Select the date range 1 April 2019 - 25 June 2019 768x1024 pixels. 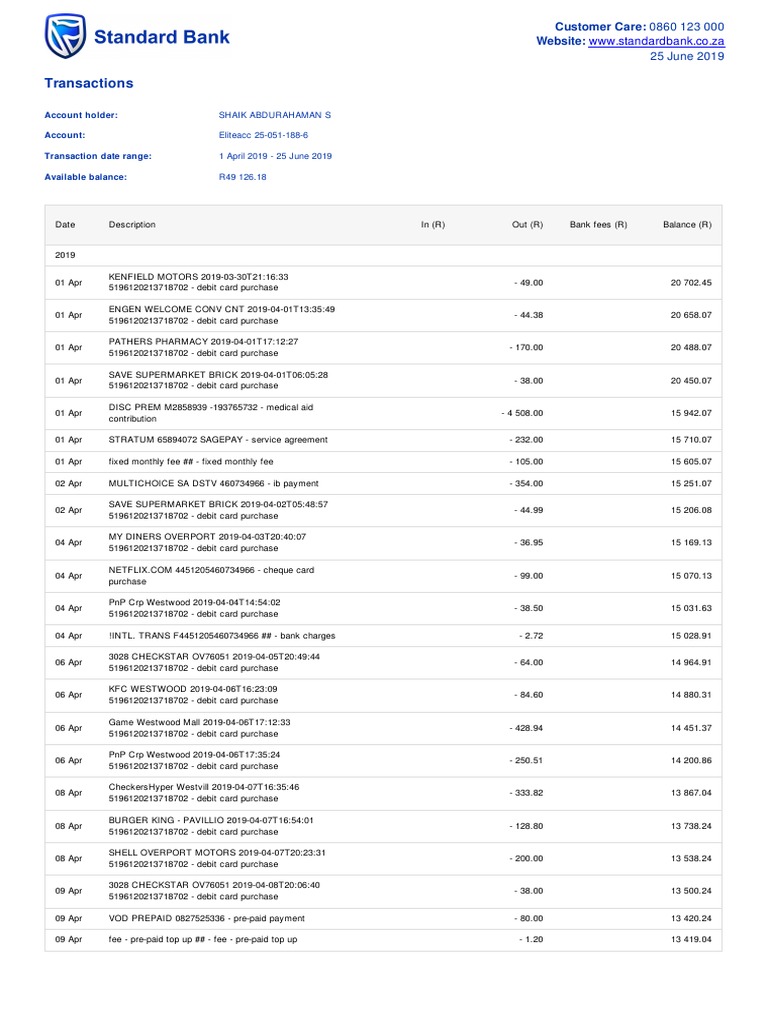tap(275, 156)
